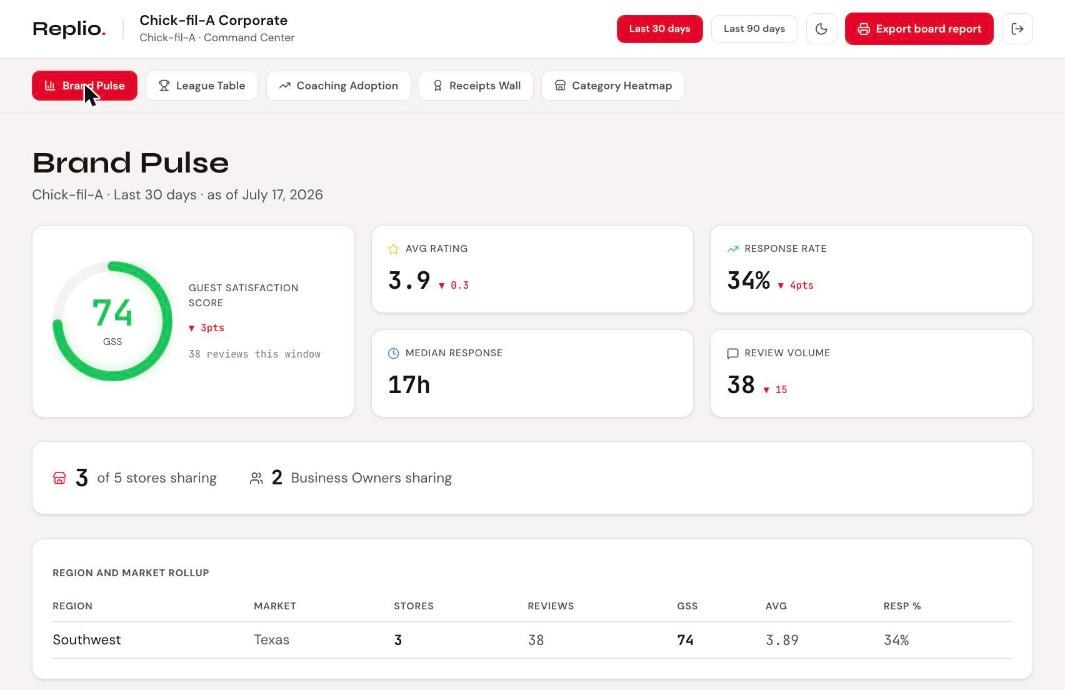This screenshot has height=690, width=1065.
Task: Click the red store icon by stores sharing
Action: click(60, 478)
